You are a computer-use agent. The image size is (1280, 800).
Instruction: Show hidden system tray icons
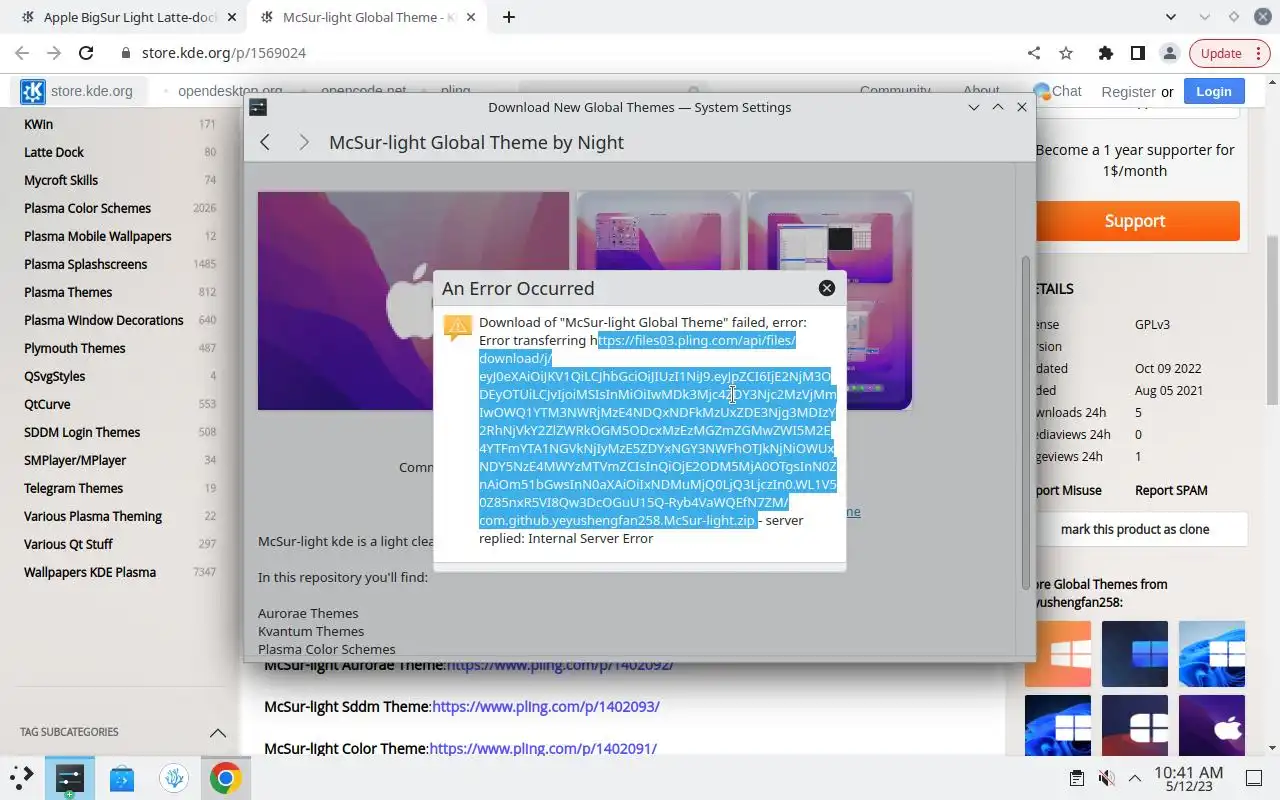(1135, 778)
